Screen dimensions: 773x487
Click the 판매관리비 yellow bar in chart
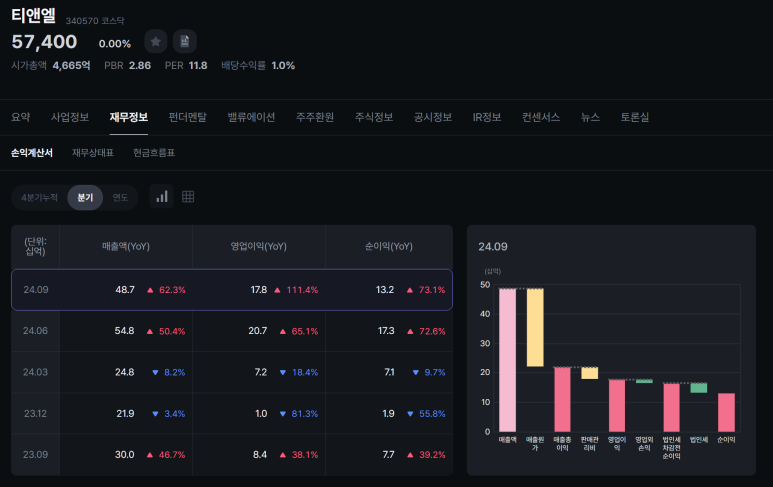590,373
